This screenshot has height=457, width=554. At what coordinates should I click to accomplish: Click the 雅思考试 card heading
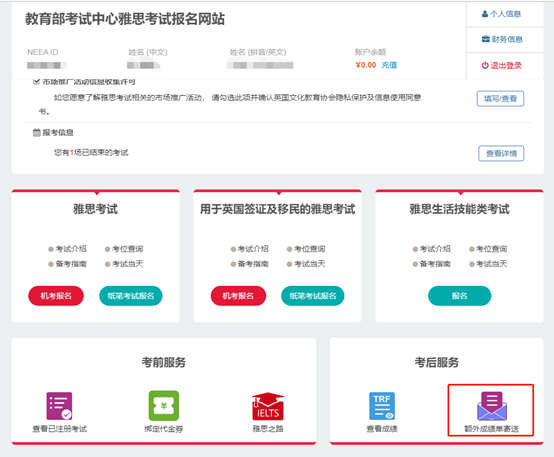point(95,209)
